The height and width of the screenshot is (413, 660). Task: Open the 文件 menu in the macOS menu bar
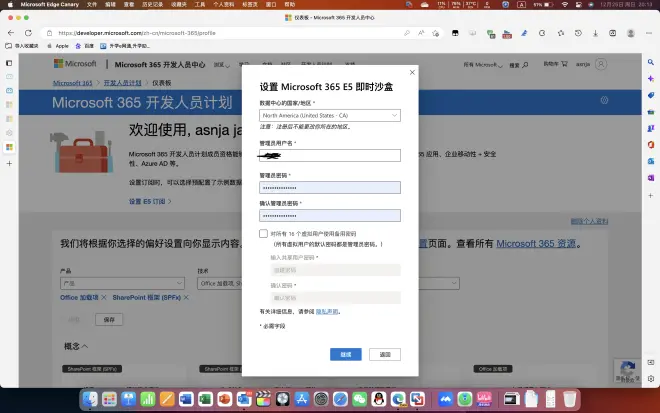[91, 5]
